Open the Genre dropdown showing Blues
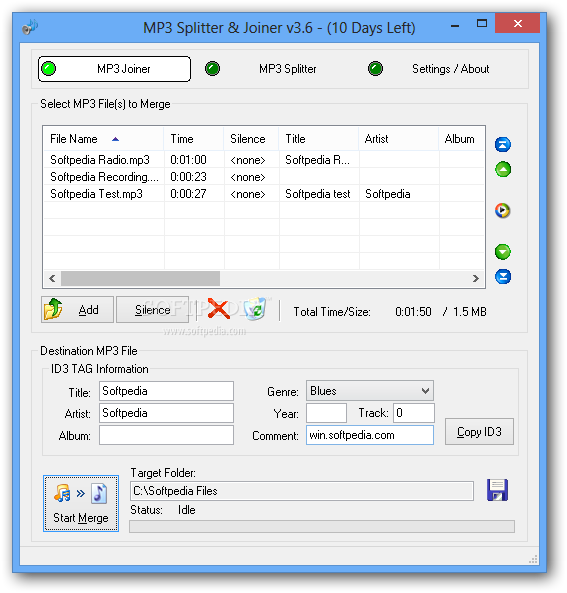567x593 pixels. tap(370, 391)
